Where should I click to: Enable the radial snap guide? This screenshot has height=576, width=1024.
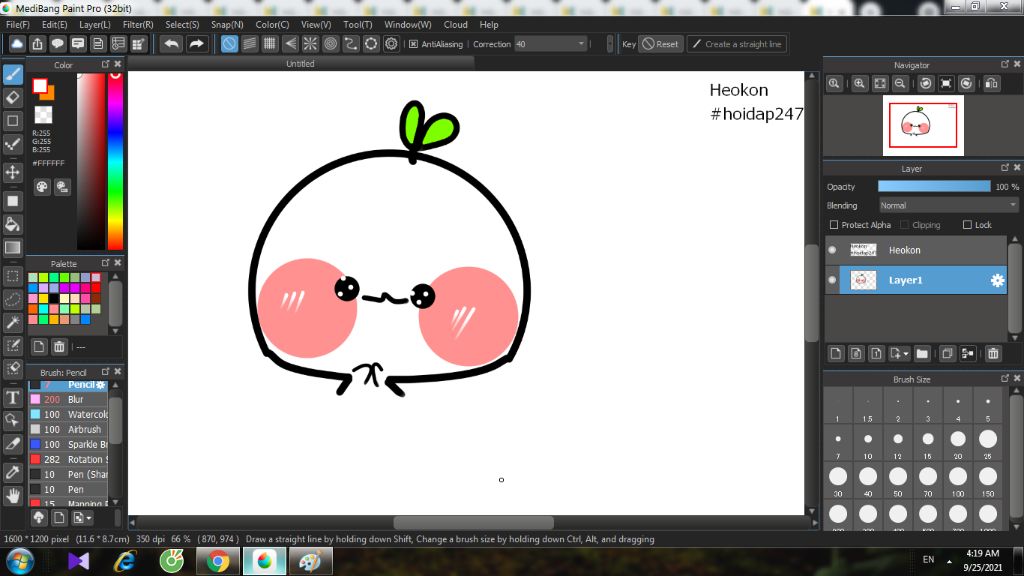(x=310, y=44)
